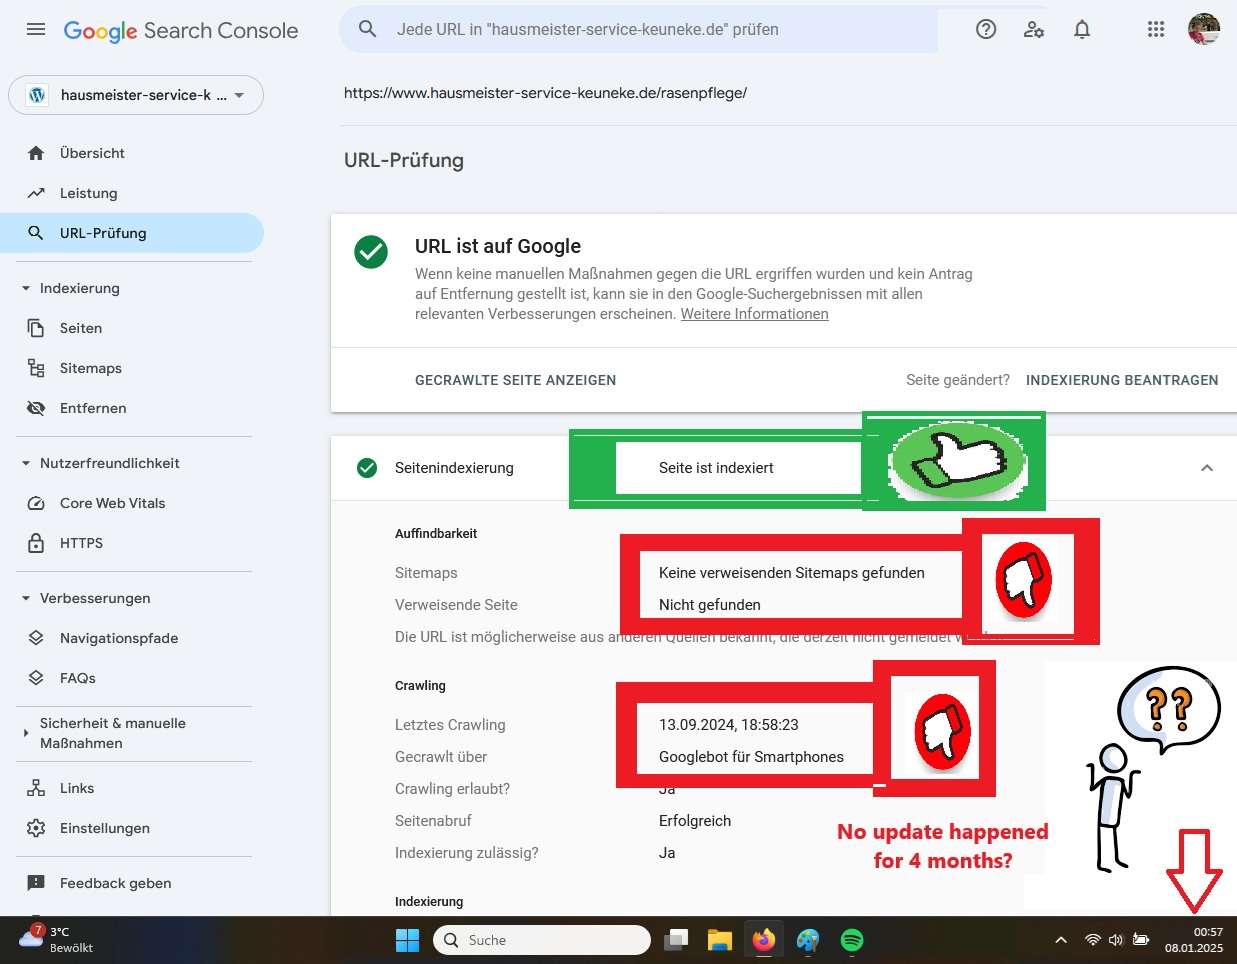Select URL-Prüfung in the sidebar
The width and height of the screenshot is (1237, 964).
pyautogui.click(x=132, y=233)
